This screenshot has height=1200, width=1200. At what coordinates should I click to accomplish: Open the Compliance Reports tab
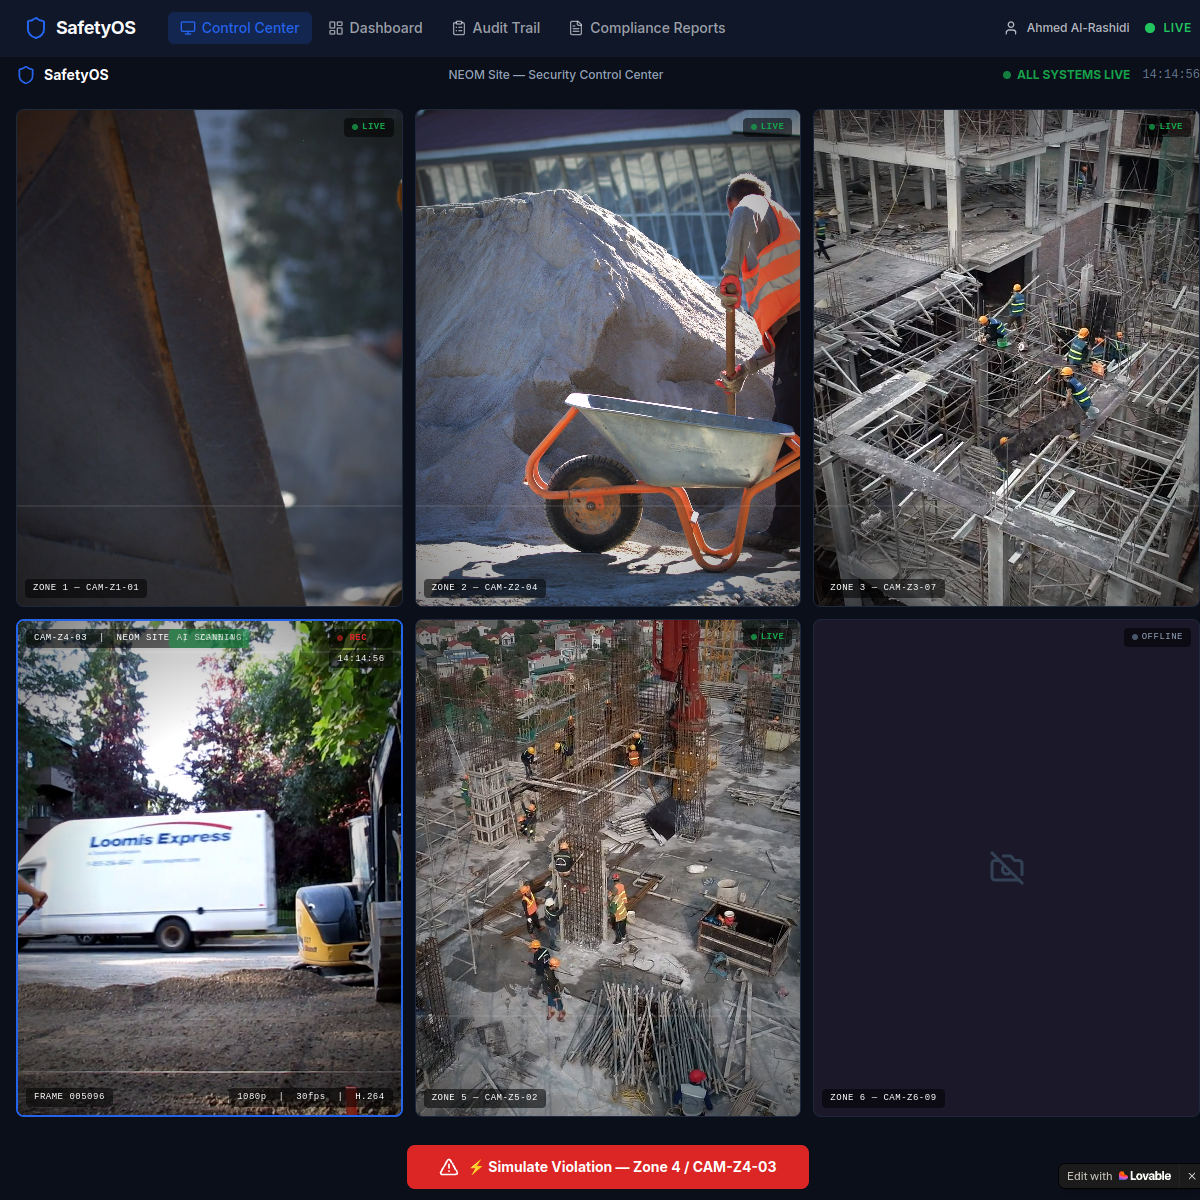click(x=646, y=28)
